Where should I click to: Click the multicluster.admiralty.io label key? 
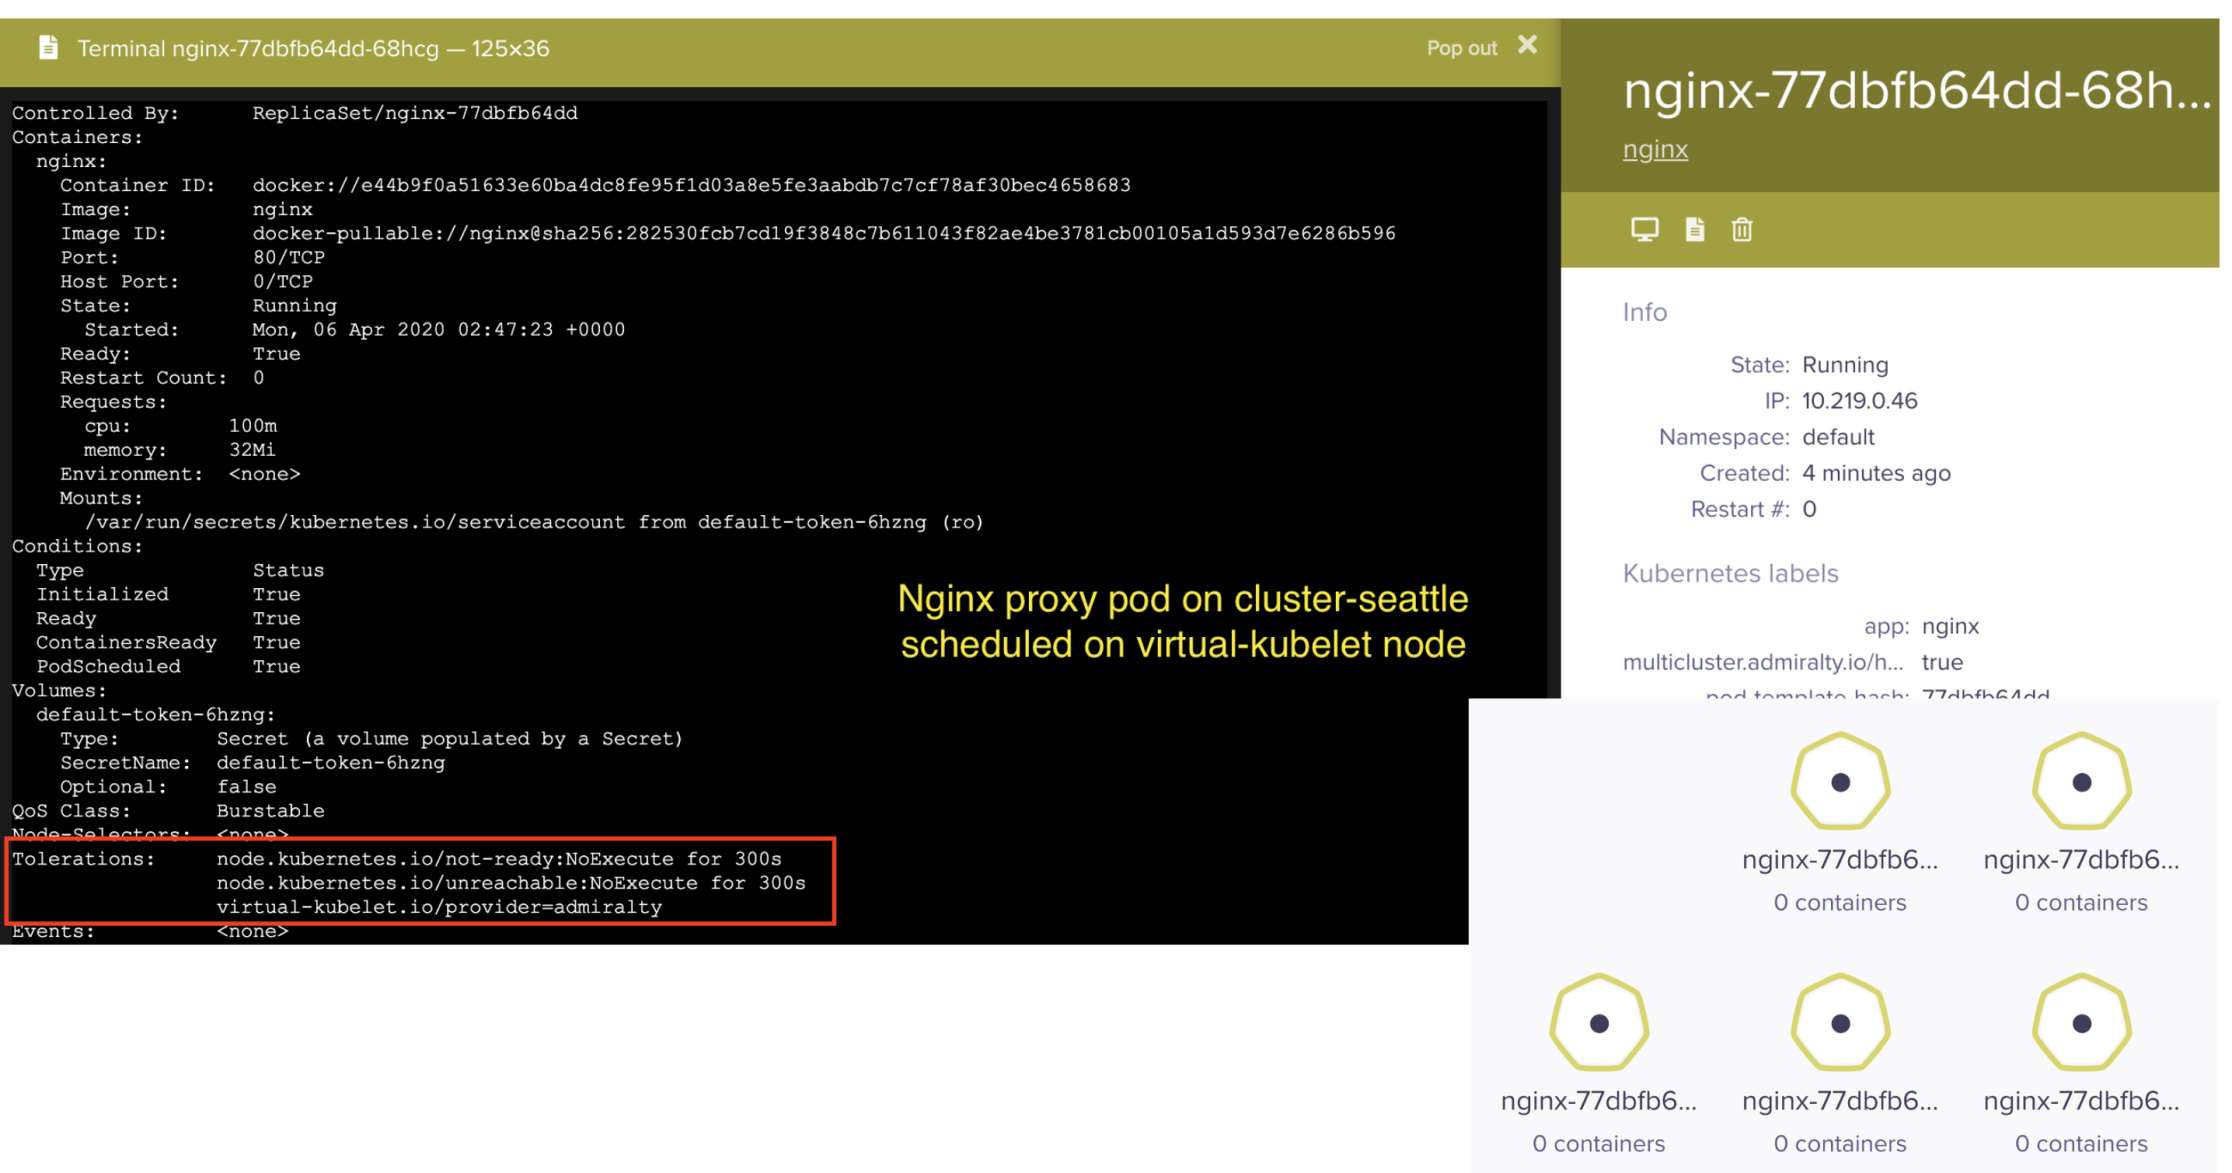(1762, 662)
